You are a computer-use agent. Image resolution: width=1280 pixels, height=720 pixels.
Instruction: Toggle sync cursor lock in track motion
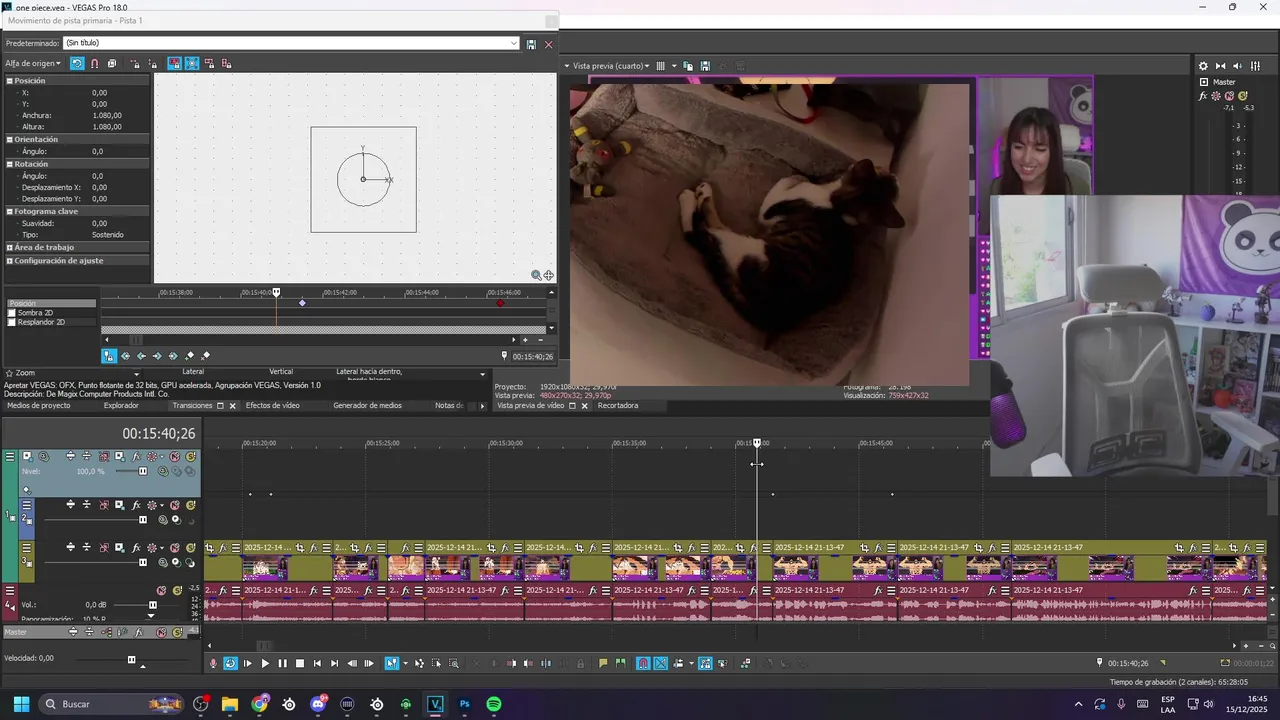pos(109,356)
